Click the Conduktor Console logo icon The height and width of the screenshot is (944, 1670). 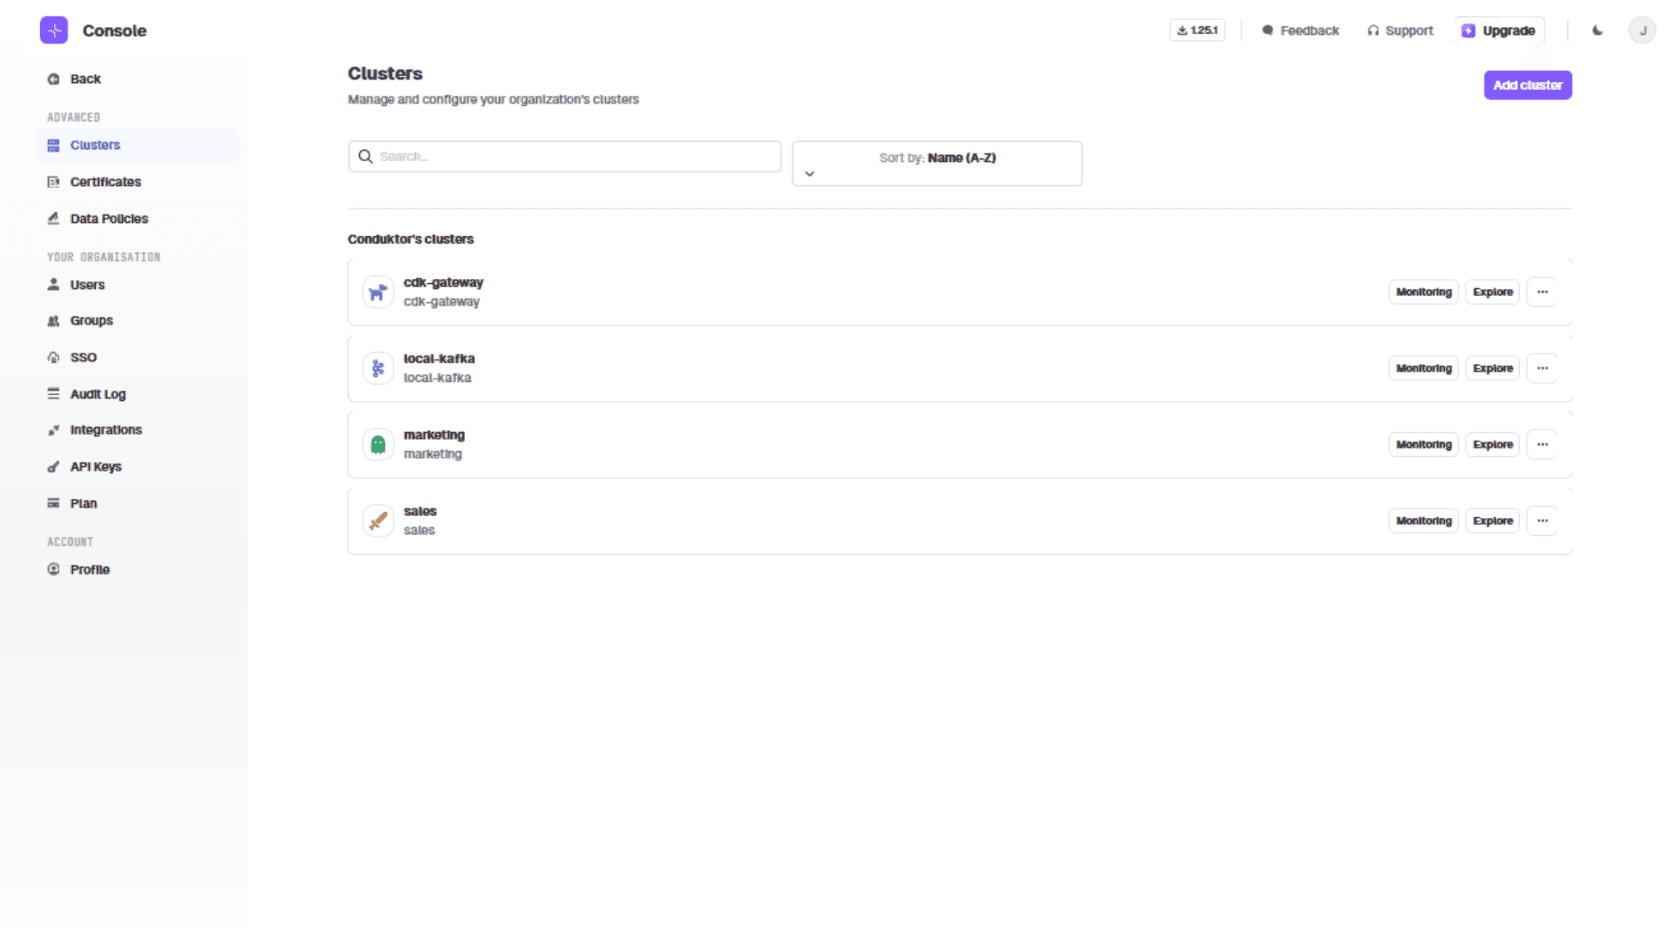54,30
